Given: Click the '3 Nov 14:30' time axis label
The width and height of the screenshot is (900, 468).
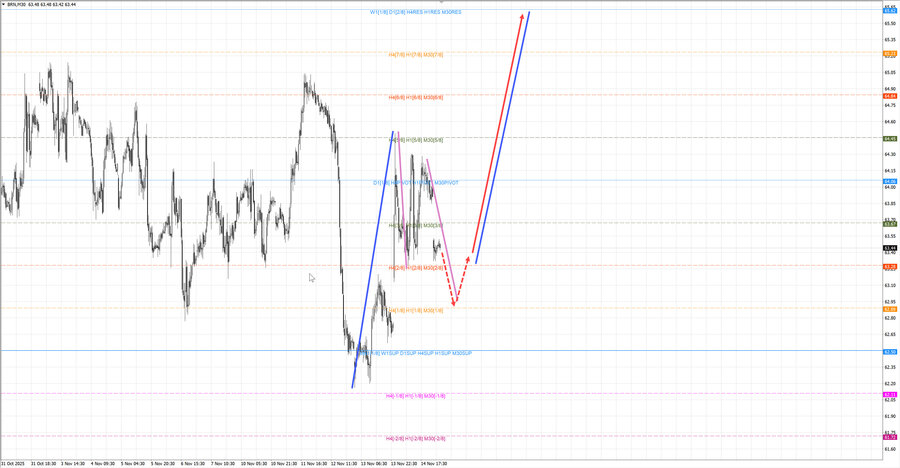Looking at the screenshot, I should coord(73,463).
